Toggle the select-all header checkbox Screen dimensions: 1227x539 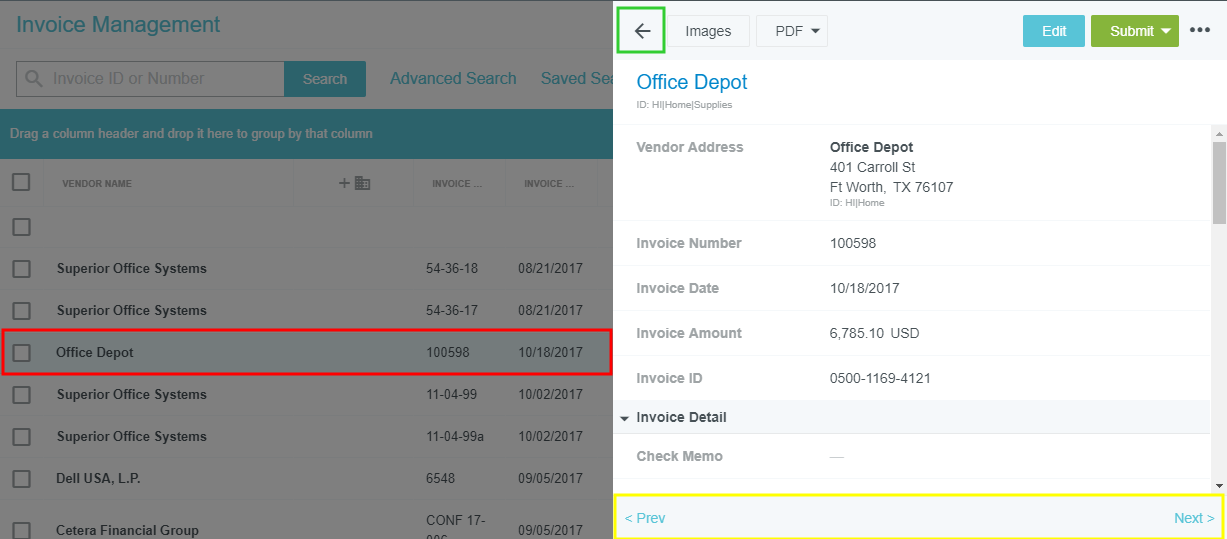[21, 182]
